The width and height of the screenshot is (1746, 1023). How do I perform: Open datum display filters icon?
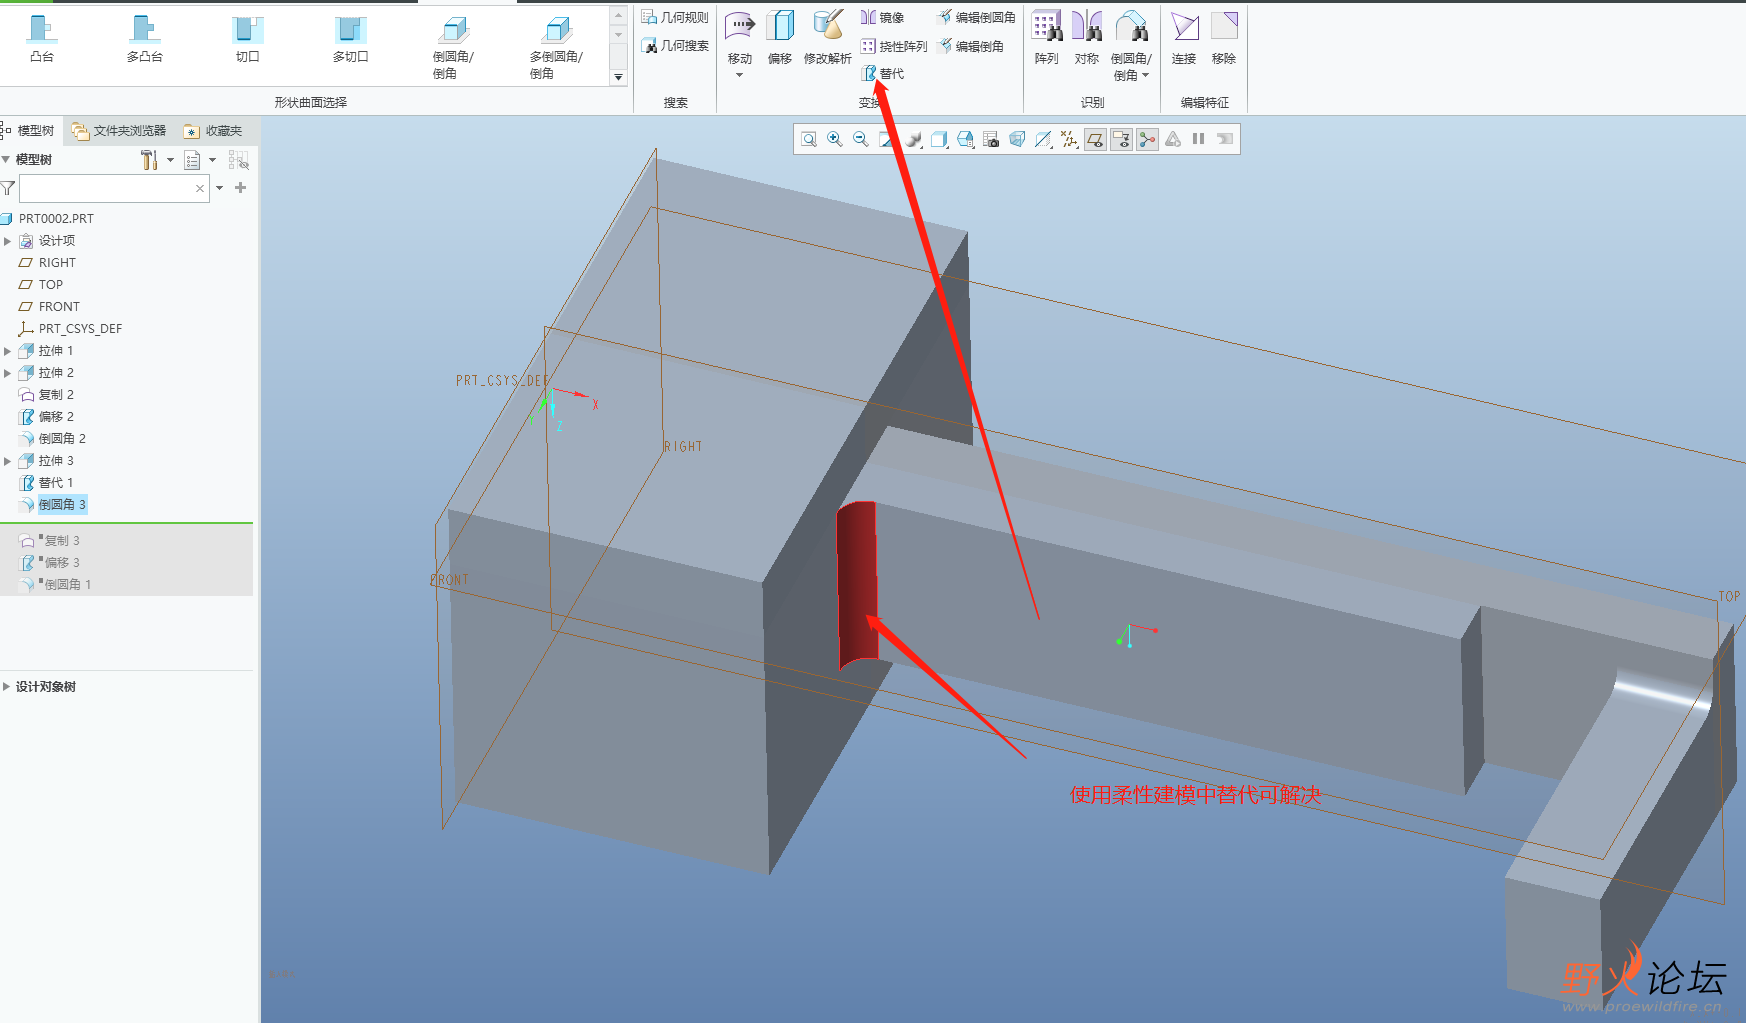1069,139
